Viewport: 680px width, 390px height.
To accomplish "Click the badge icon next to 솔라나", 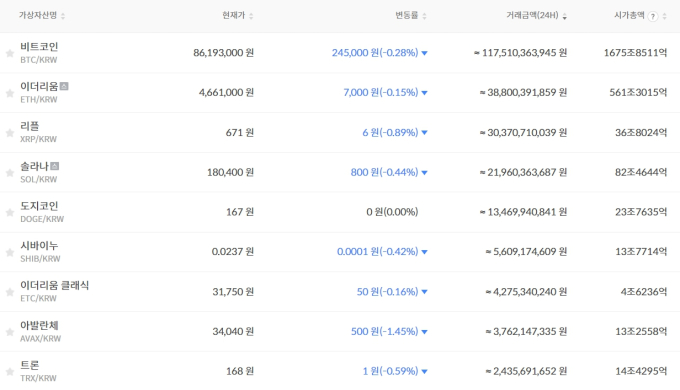I will (x=55, y=166).
